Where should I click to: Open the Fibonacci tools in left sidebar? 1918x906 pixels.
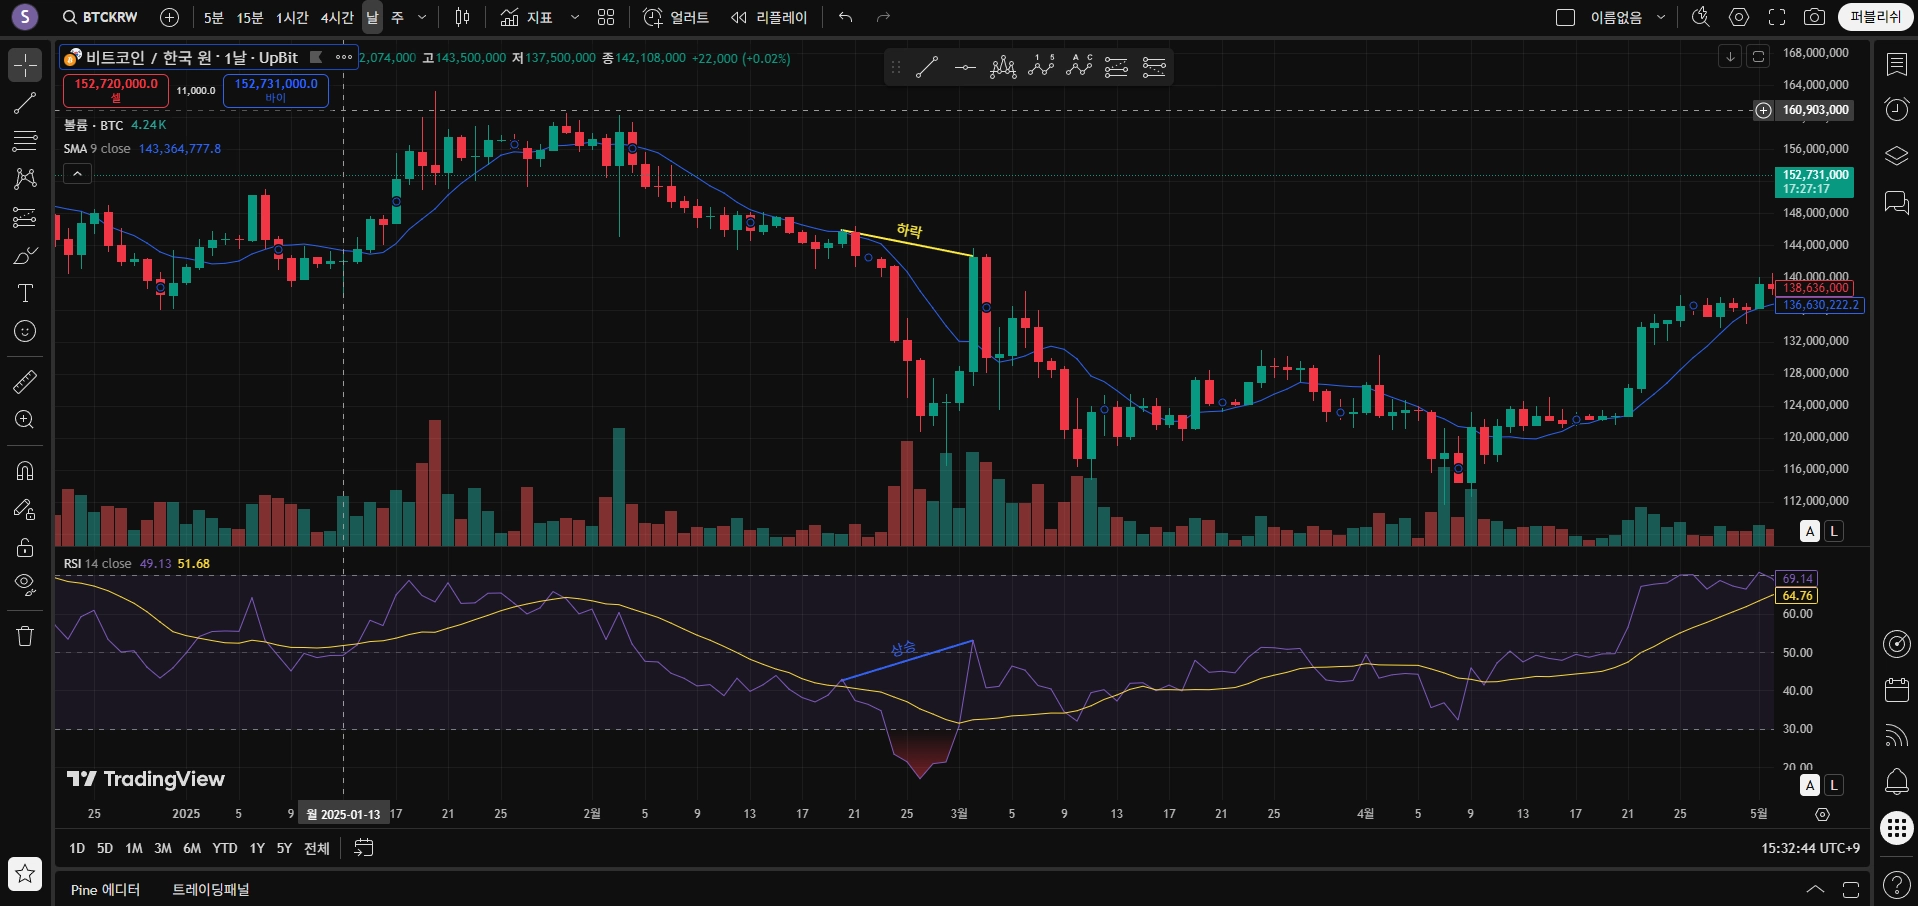click(x=25, y=141)
